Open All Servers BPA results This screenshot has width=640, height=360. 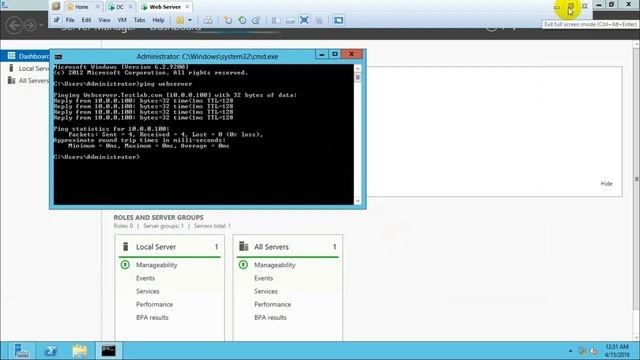[x=270, y=318]
